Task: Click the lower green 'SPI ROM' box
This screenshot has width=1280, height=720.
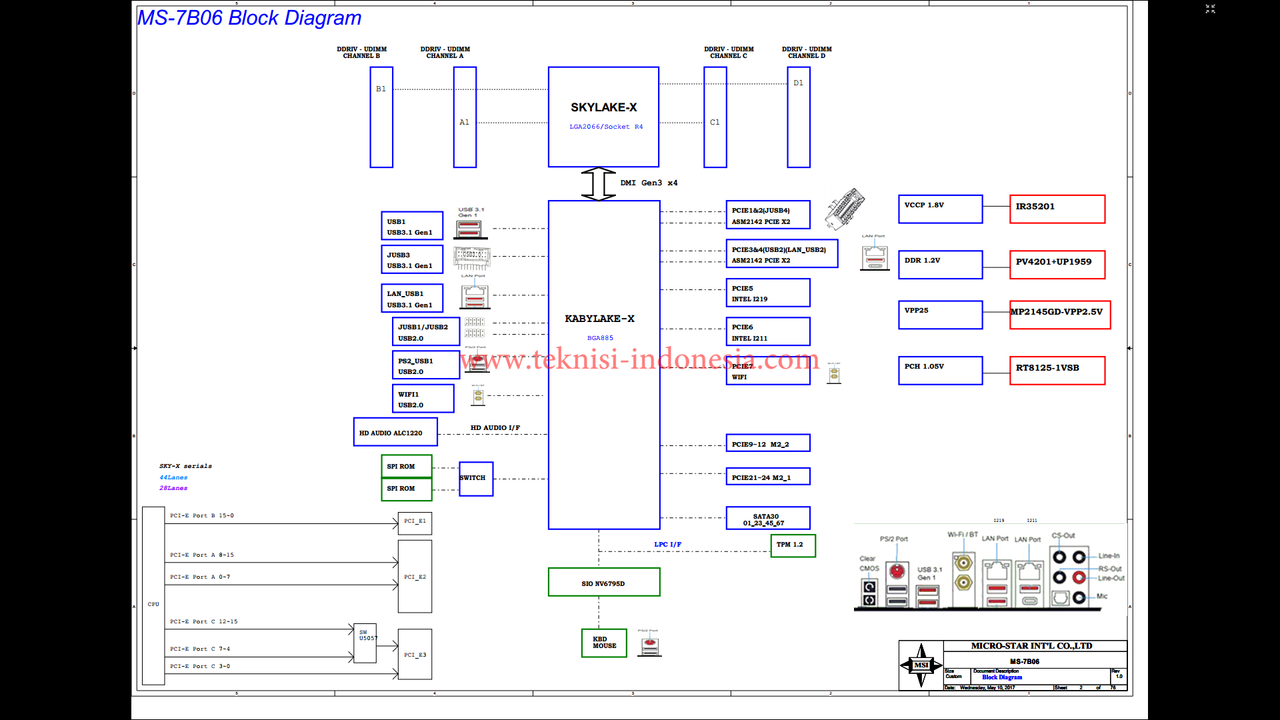Action: coord(406,489)
